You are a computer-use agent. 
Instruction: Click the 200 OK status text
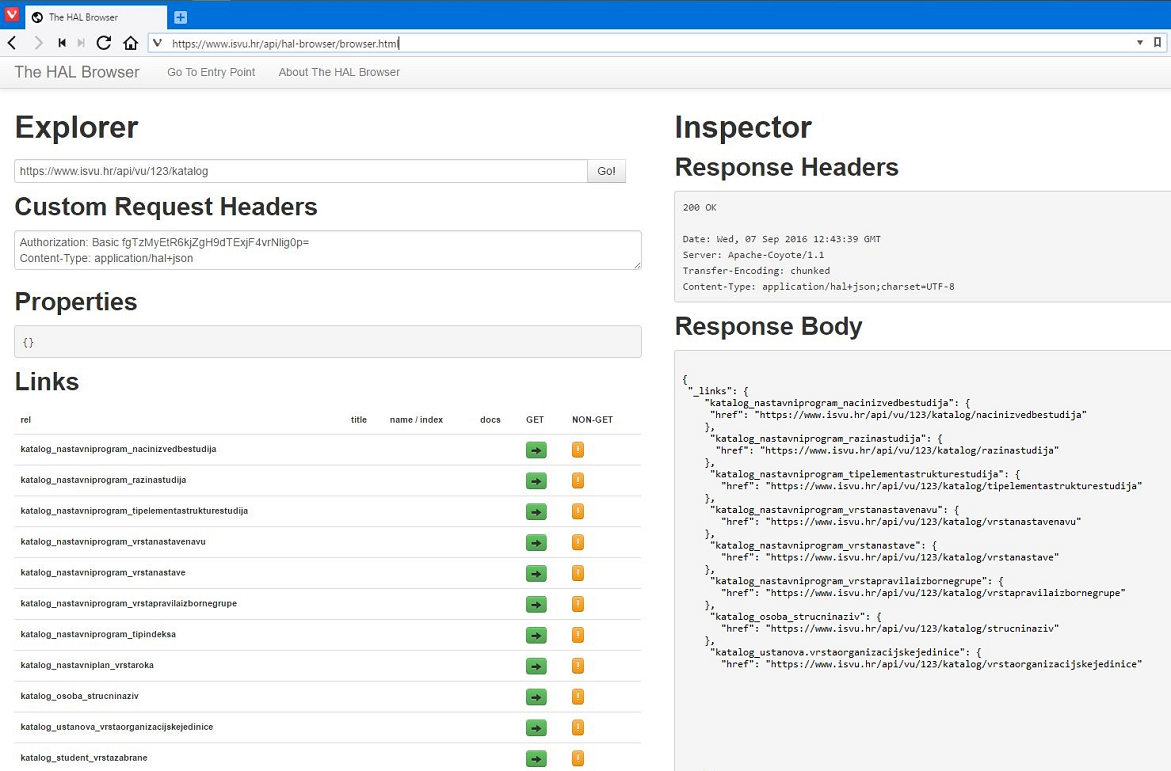click(699, 208)
